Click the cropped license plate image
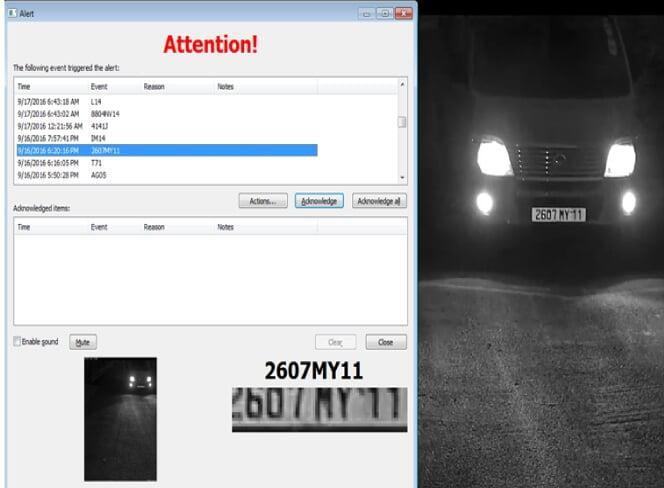 [x=319, y=409]
